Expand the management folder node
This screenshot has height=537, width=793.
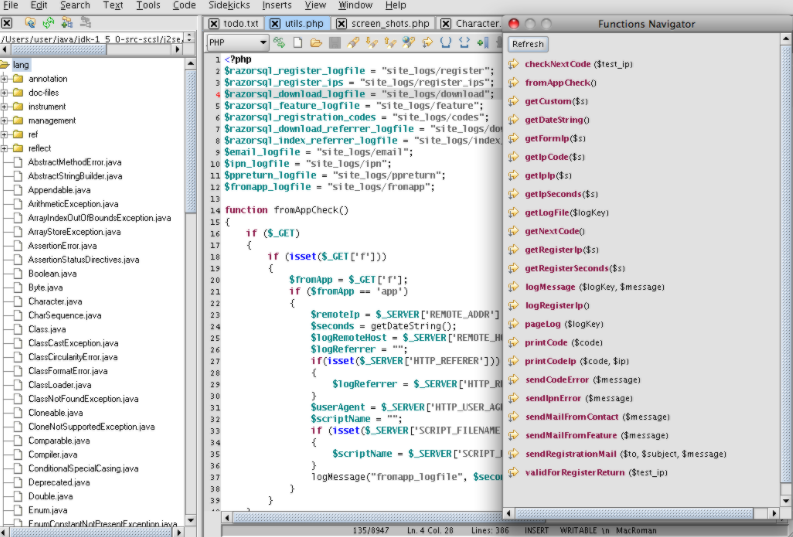(6, 120)
